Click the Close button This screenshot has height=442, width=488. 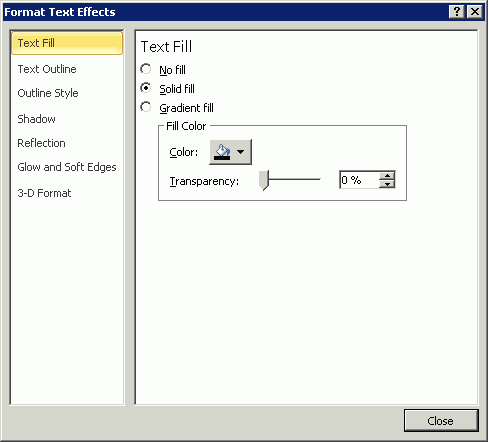coord(441,421)
